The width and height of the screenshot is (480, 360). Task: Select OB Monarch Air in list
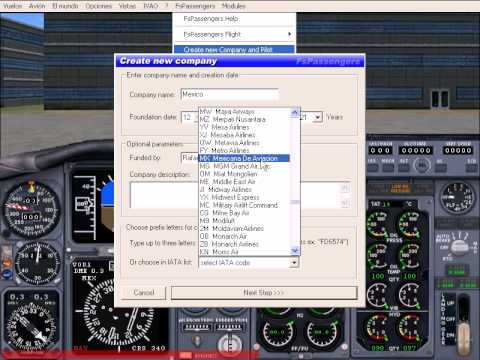(245, 236)
